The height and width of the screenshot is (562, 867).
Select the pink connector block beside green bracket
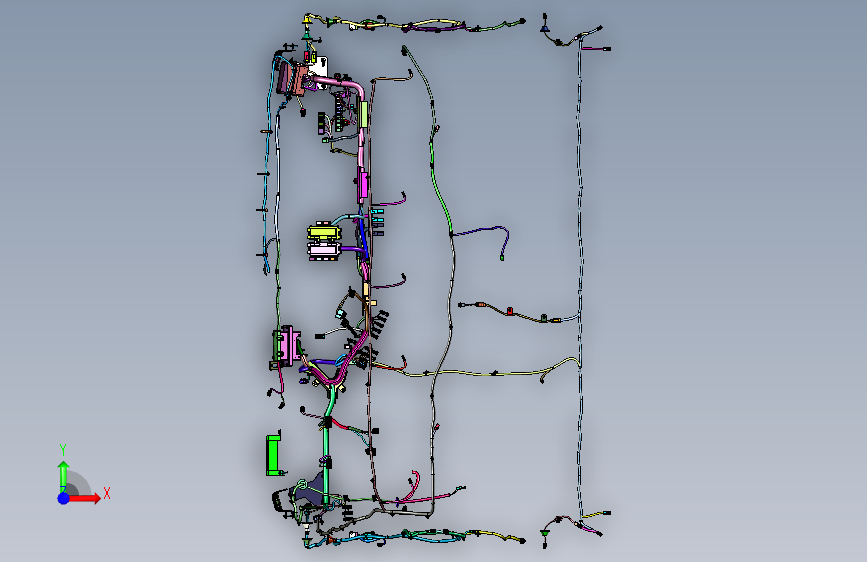[290, 345]
